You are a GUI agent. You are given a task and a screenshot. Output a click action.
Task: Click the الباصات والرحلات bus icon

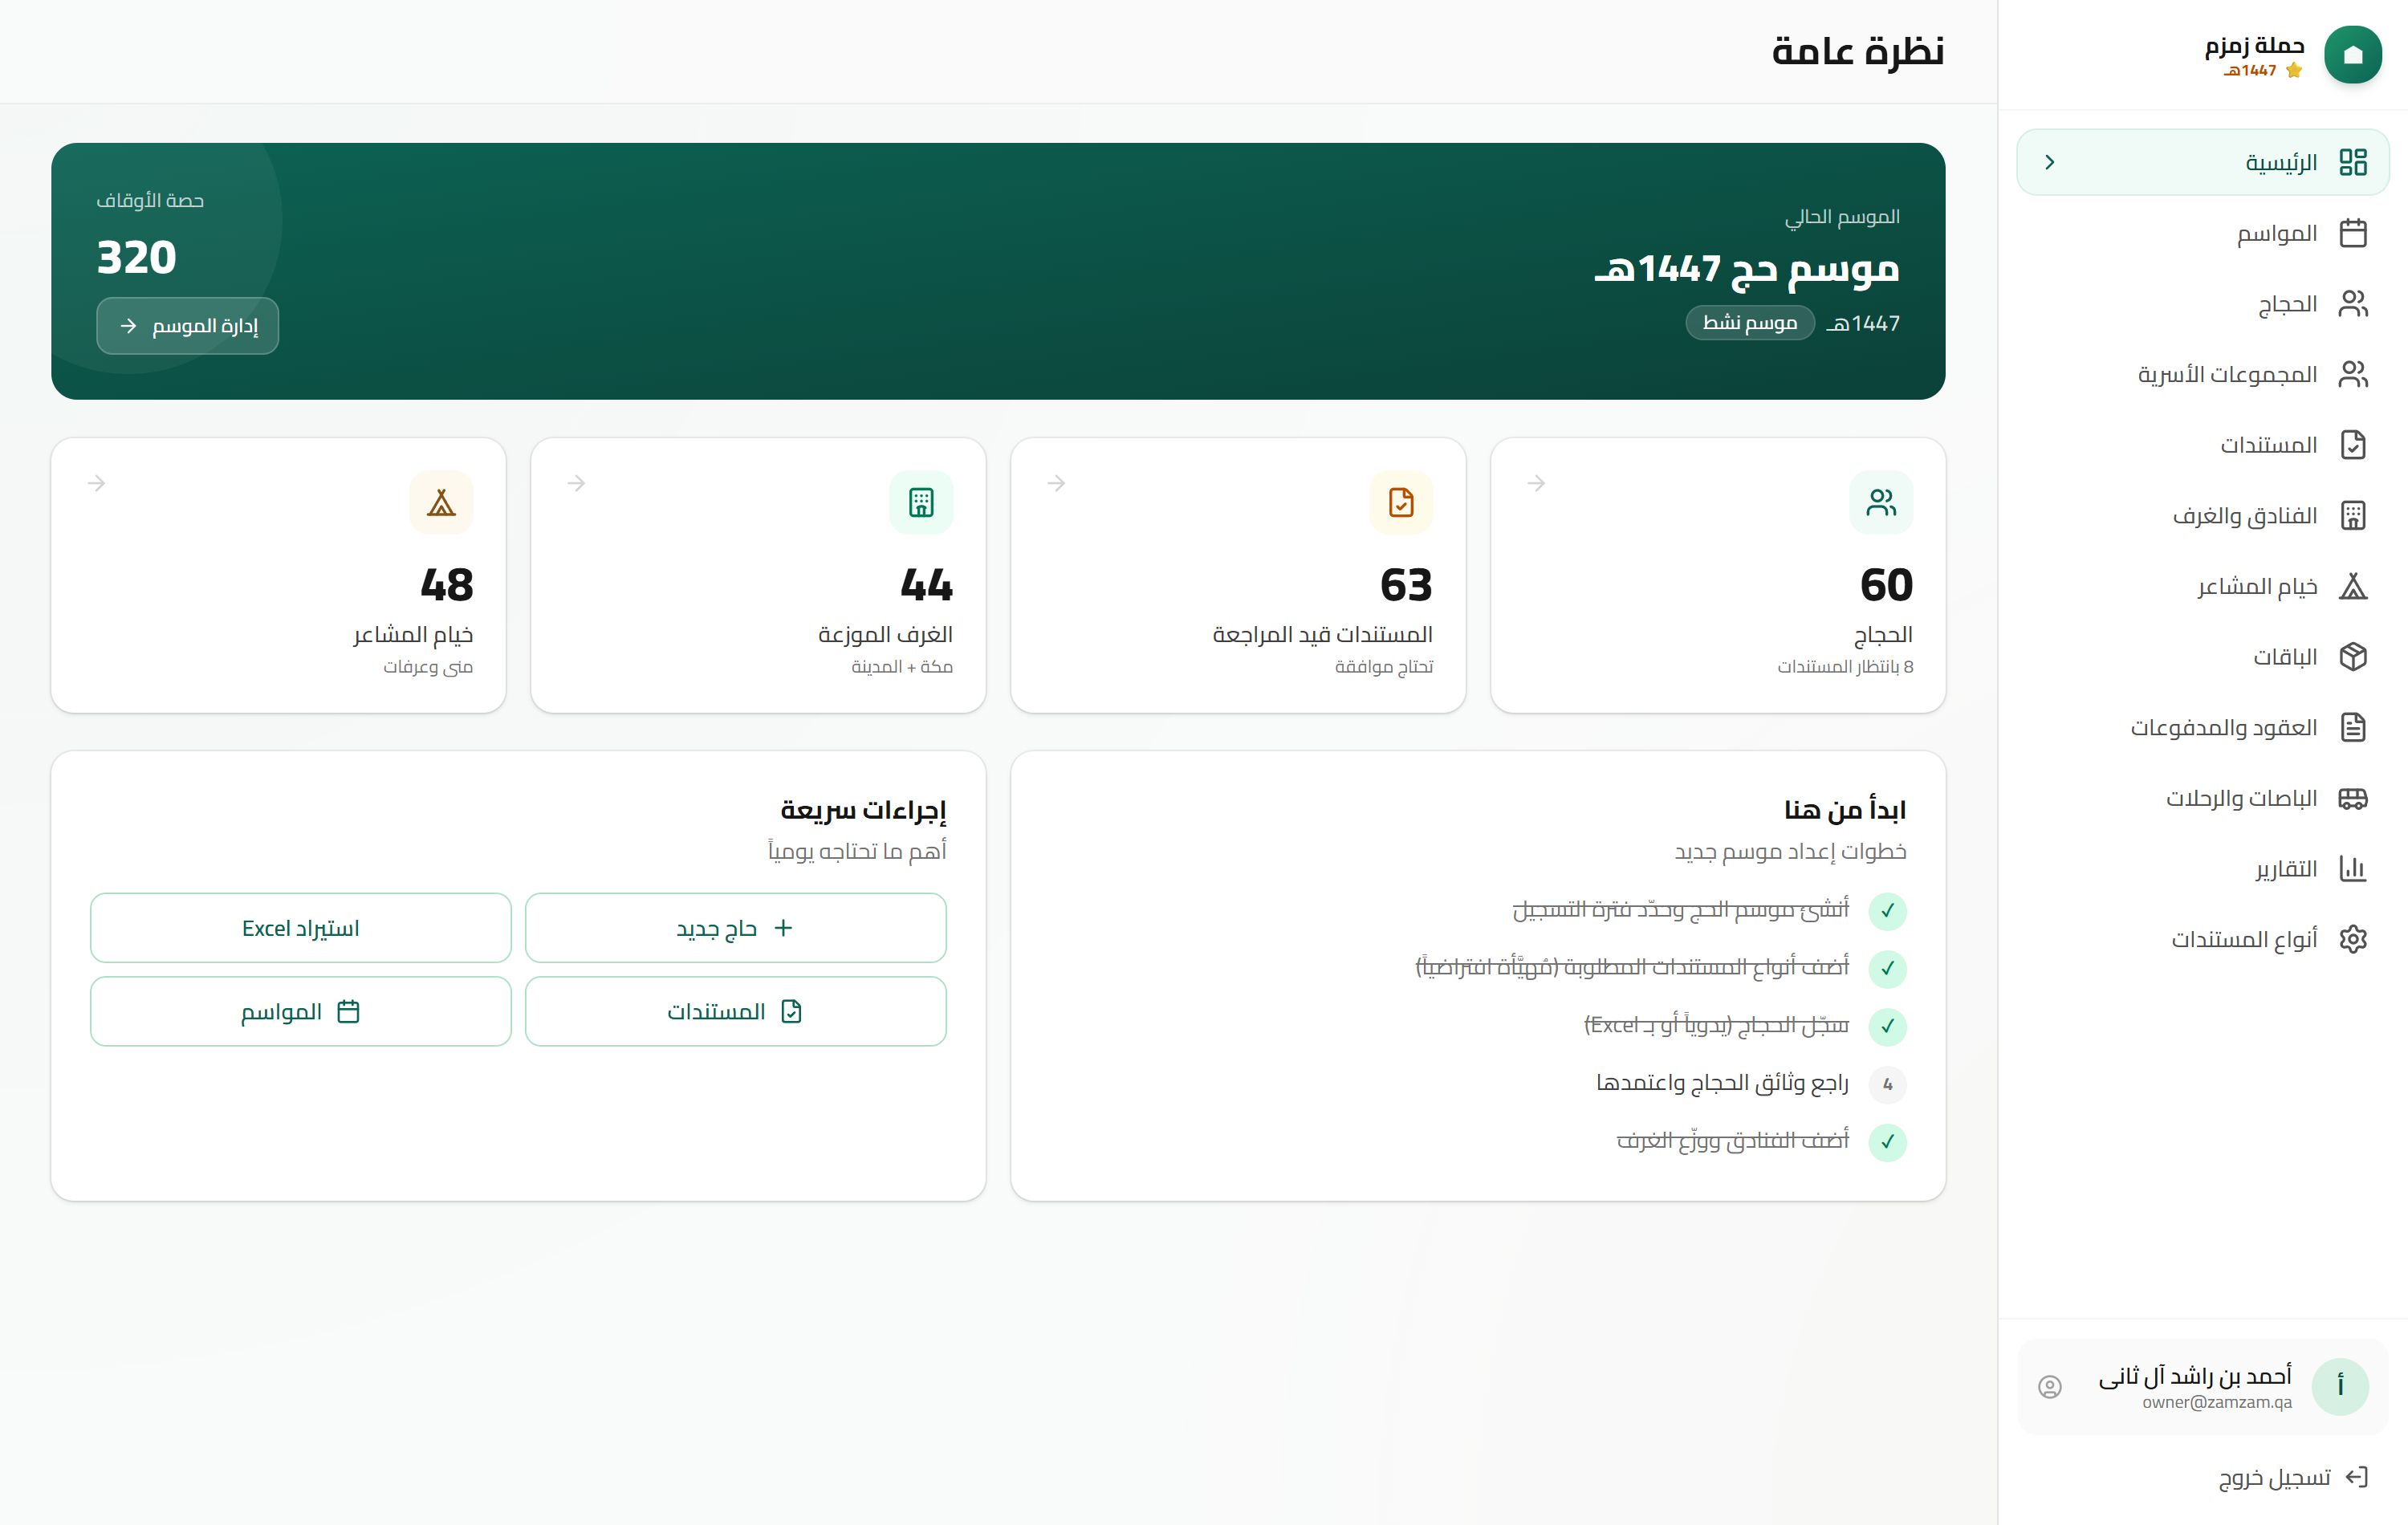tap(2353, 798)
